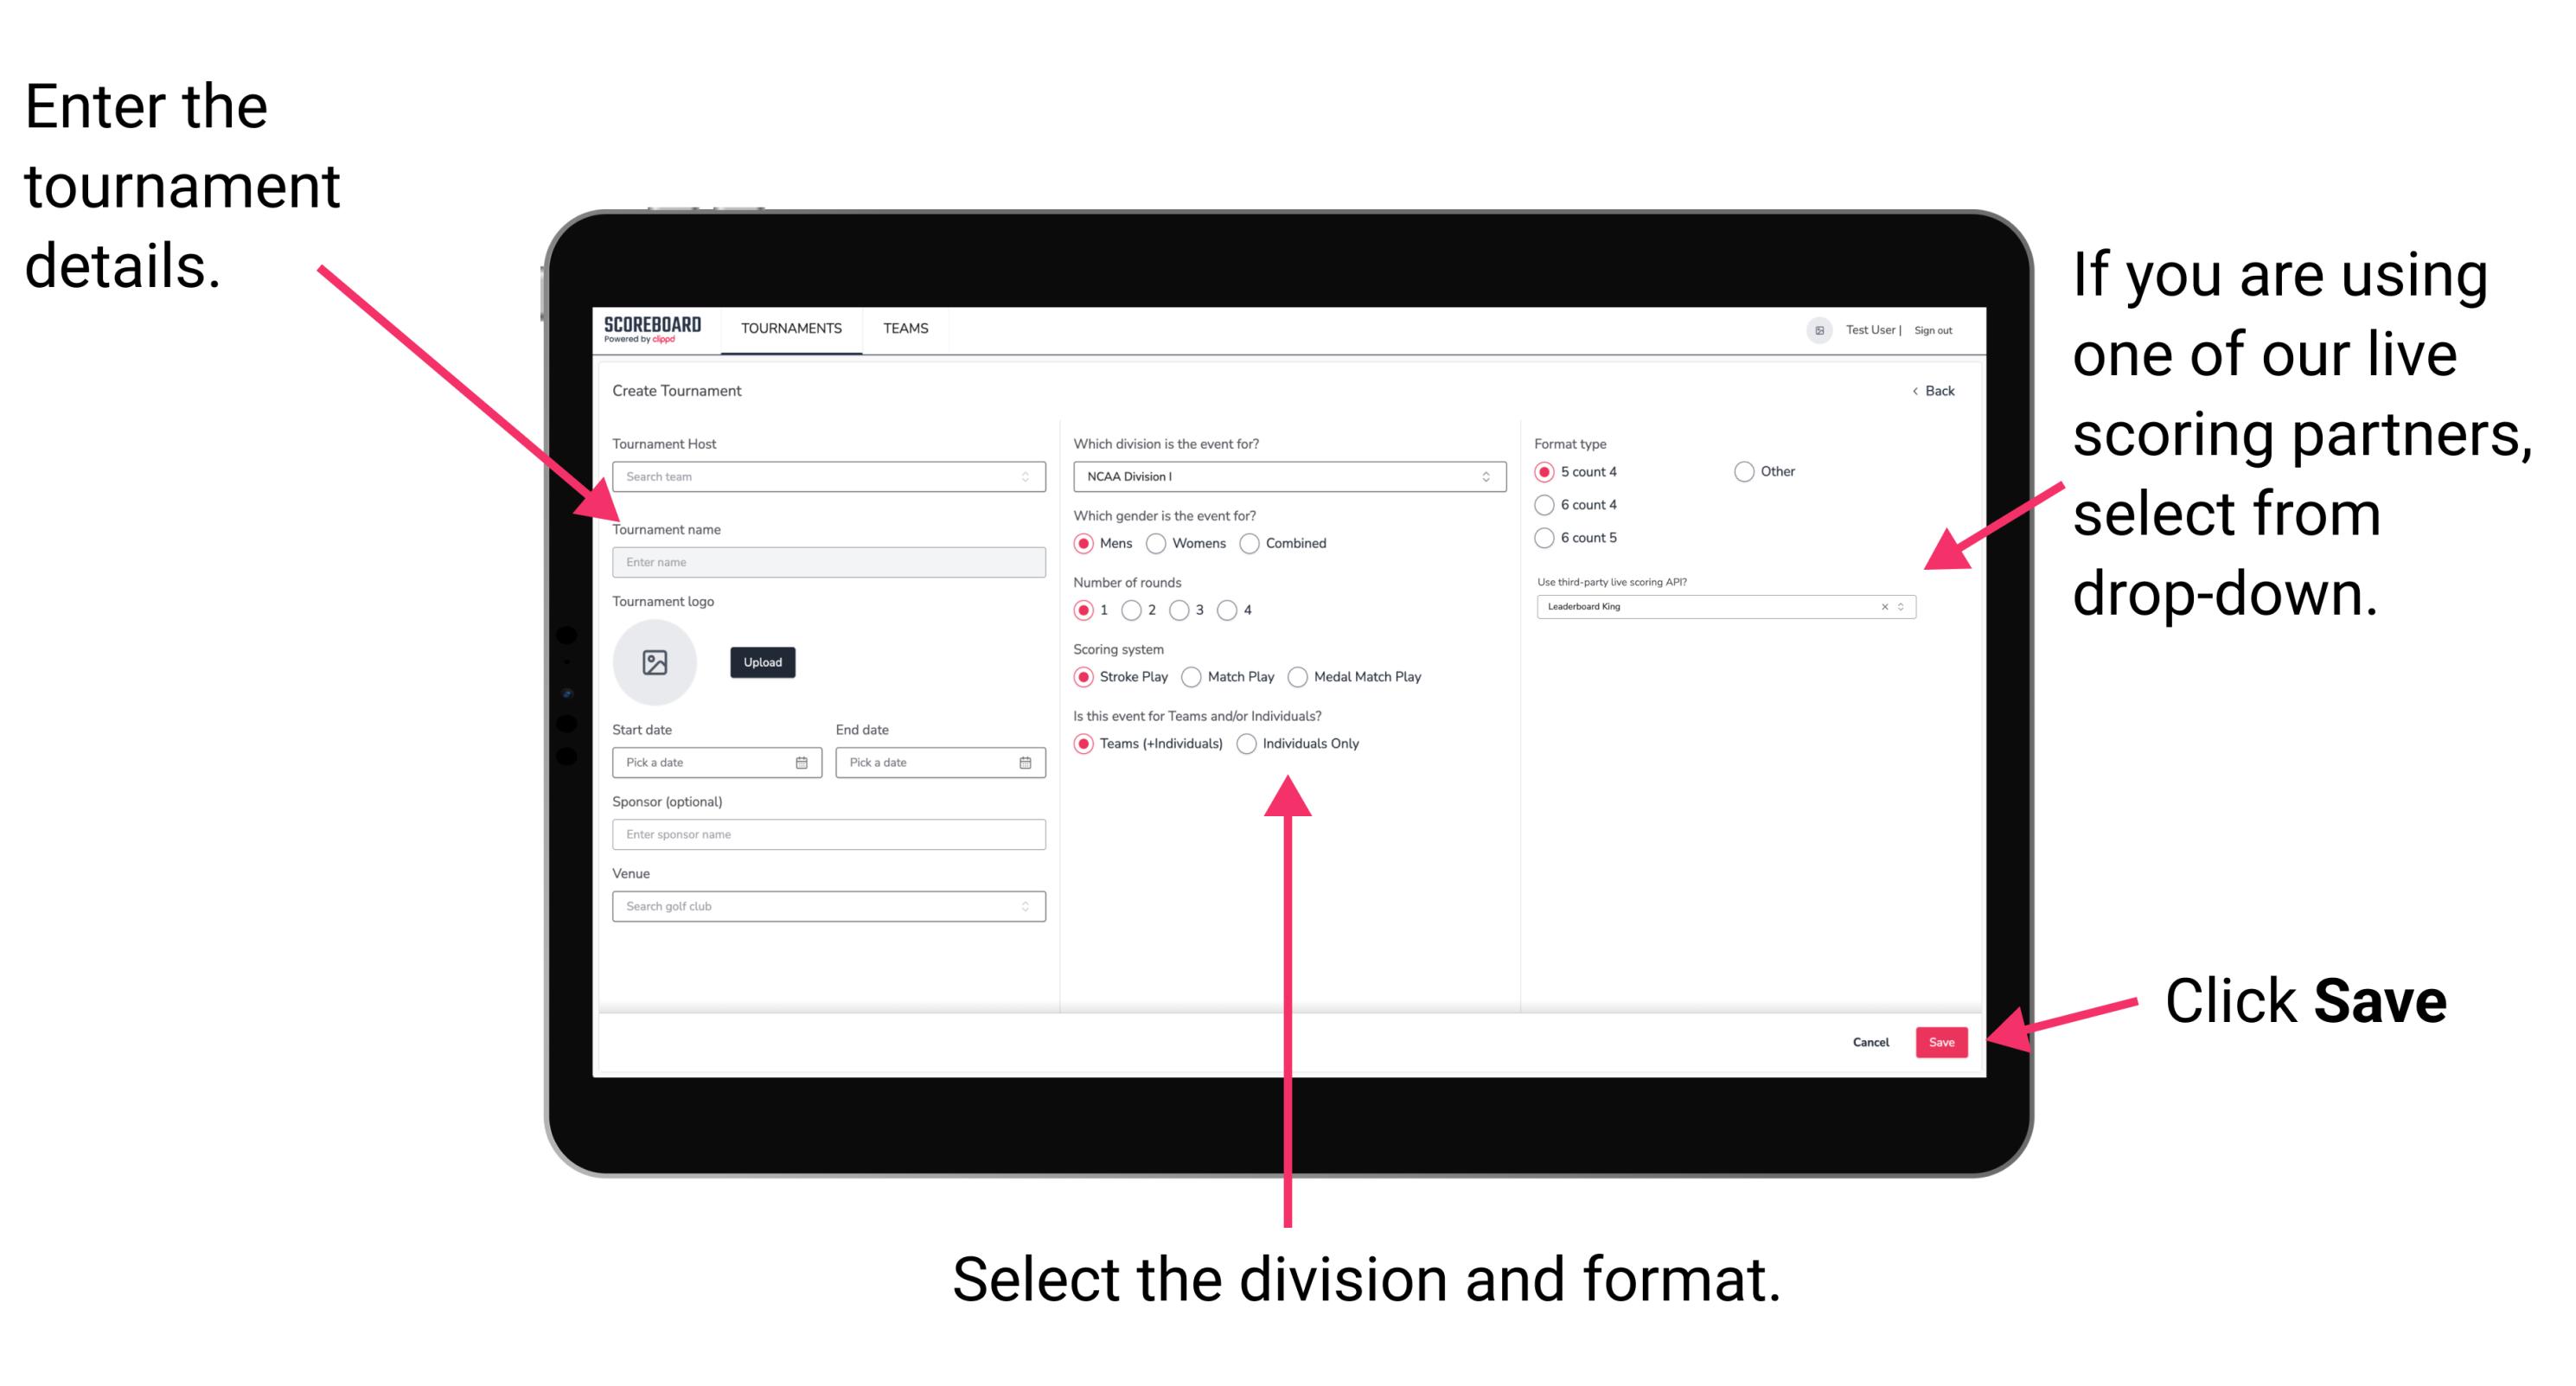Click the Start date calendar icon
Screen dimensions: 2576x1386
[804, 763]
